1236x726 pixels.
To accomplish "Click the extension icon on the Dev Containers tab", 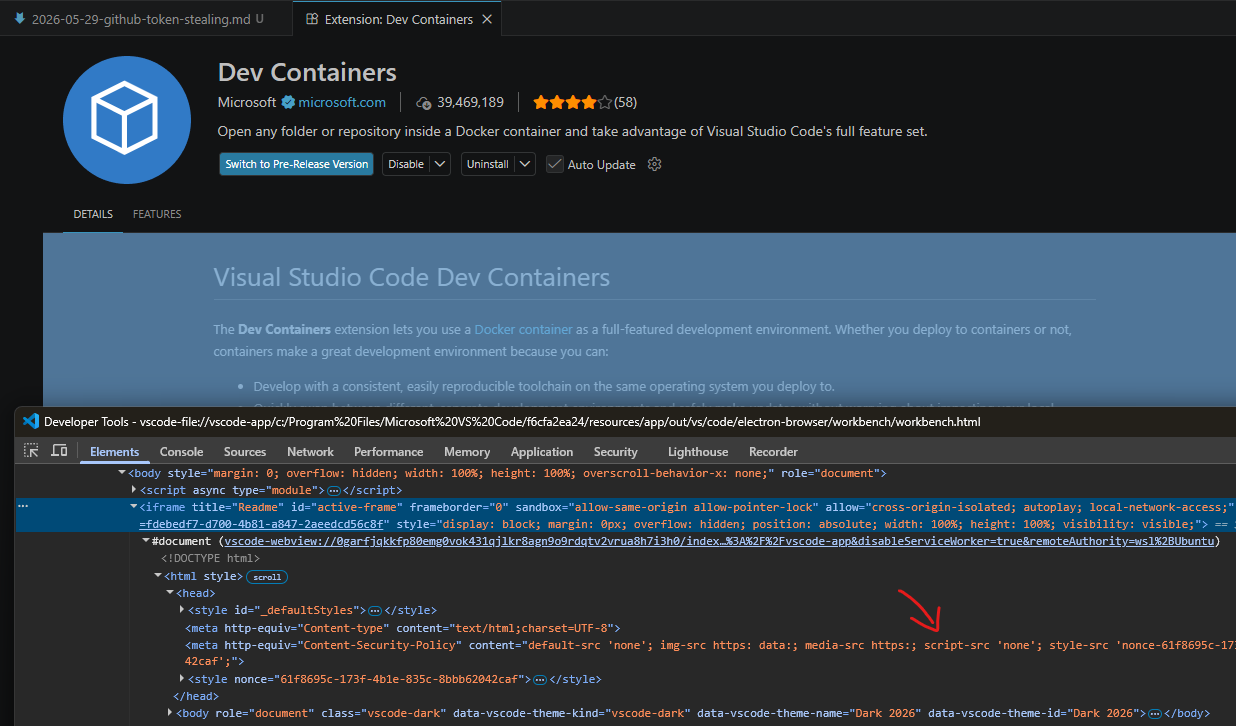I will [312, 19].
